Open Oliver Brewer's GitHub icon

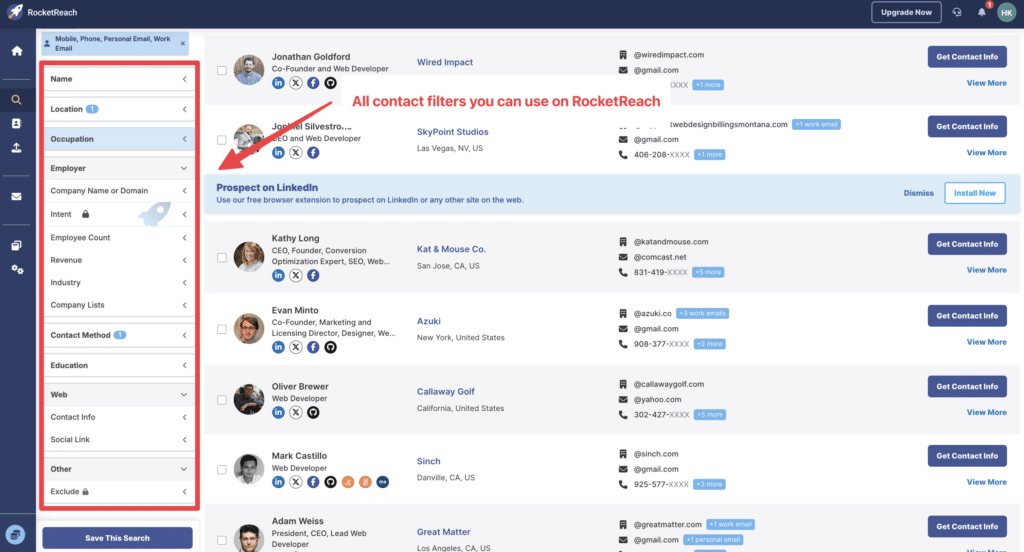coord(313,412)
